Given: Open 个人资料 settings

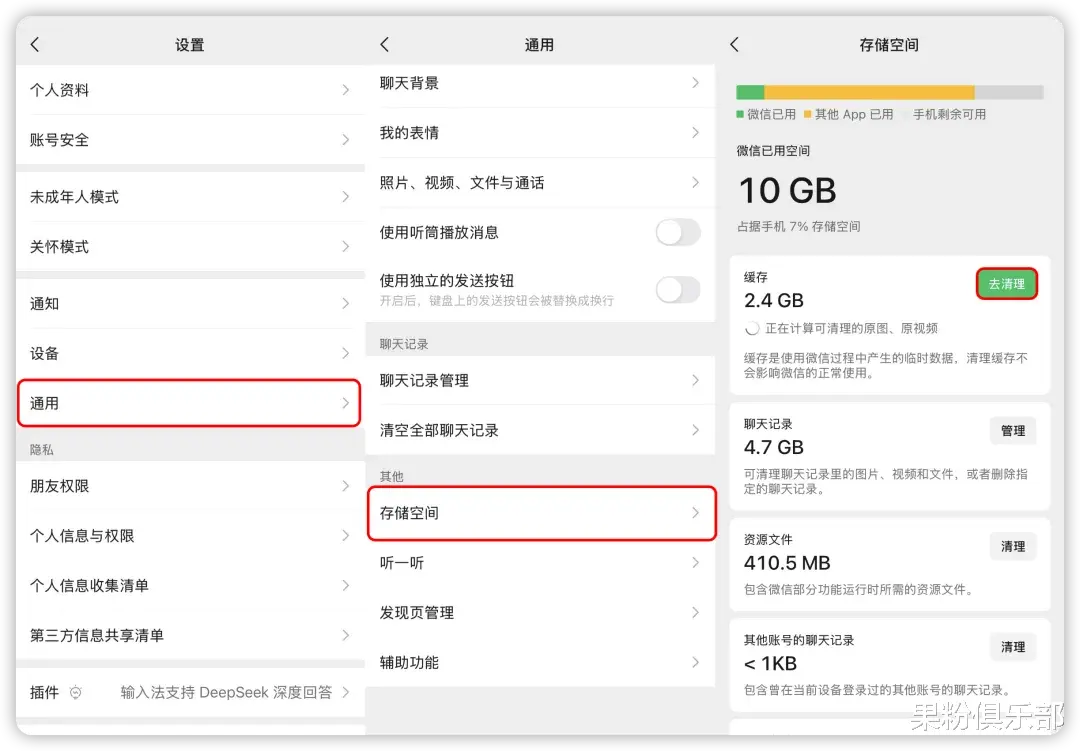Looking at the screenshot, I should 189,89.
